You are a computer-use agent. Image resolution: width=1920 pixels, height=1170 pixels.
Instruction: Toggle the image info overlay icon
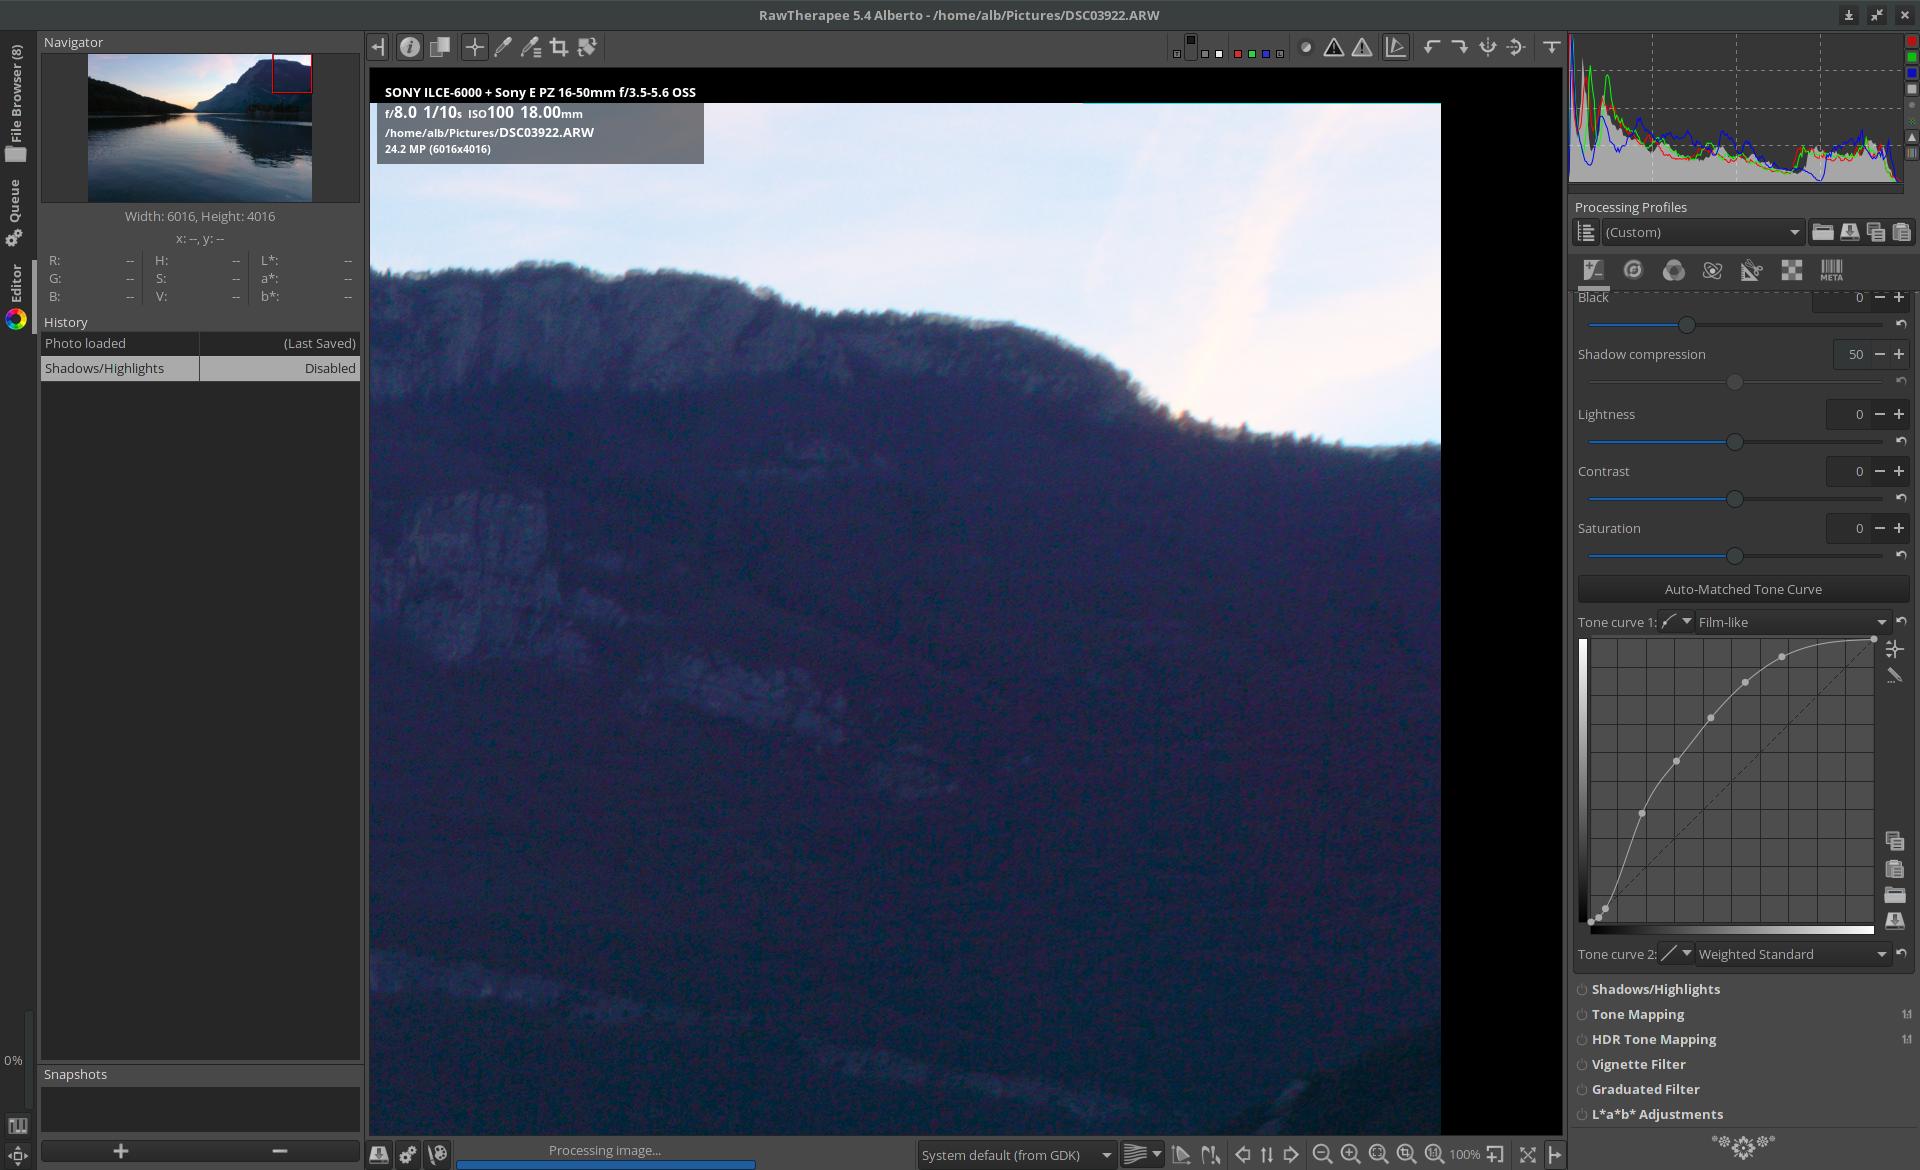coord(409,47)
